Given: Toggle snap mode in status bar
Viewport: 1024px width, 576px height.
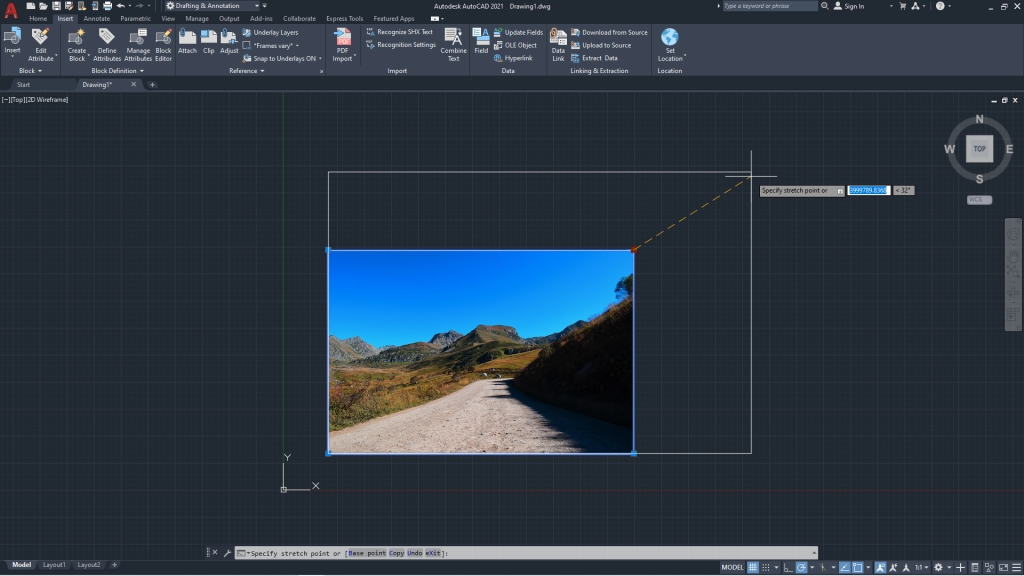Looking at the screenshot, I should [766, 567].
